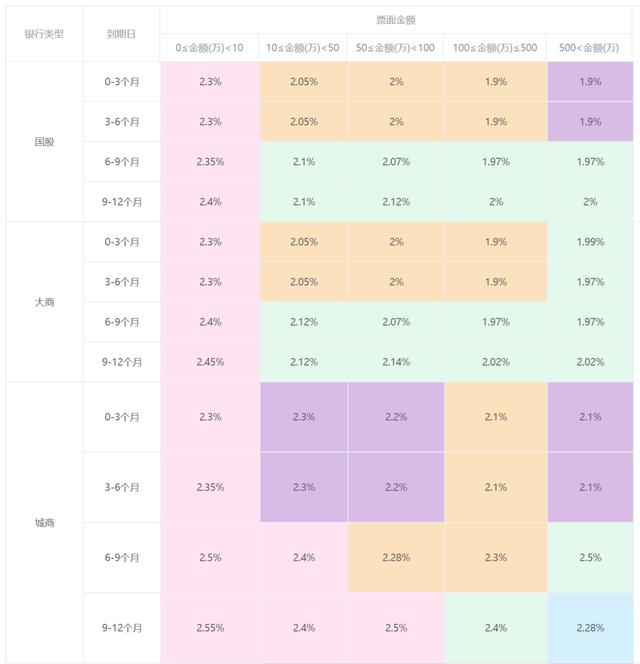Click 国股 6-9个月 maturity label
Screen dimensions: 640x664
click(x=121, y=162)
